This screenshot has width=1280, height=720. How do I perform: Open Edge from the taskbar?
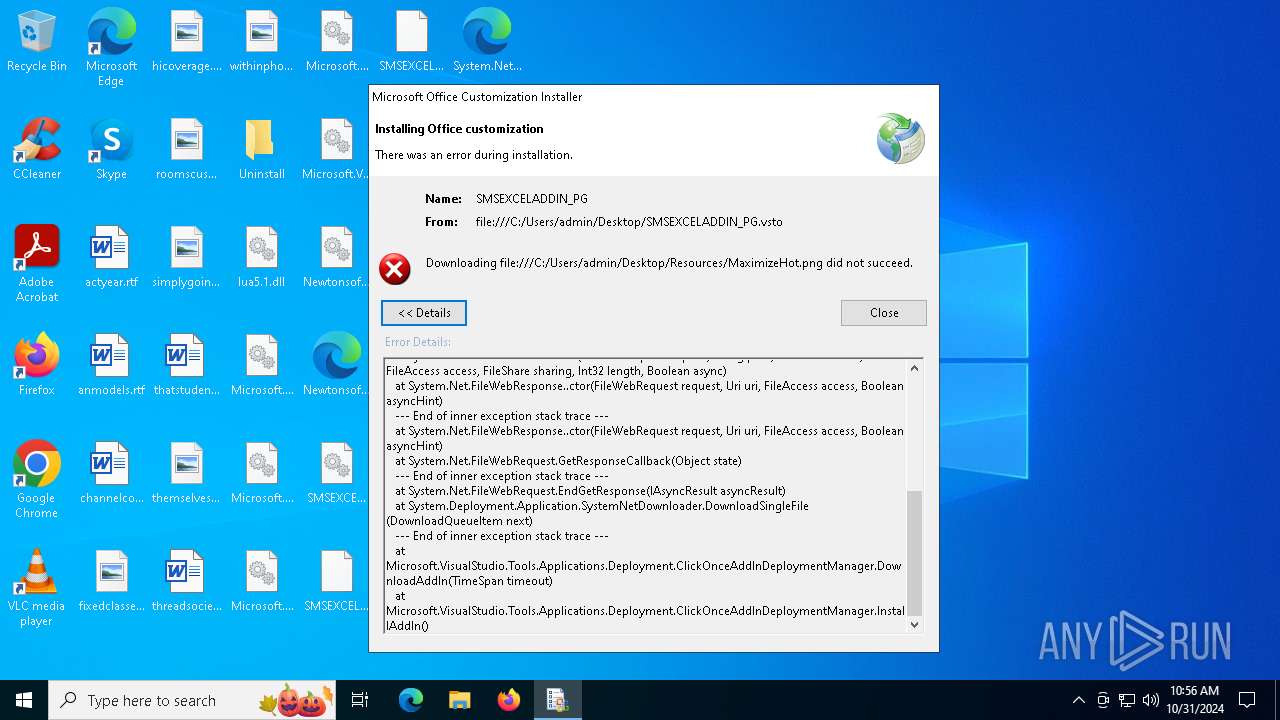pyautogui.click(x=411, y=700)
